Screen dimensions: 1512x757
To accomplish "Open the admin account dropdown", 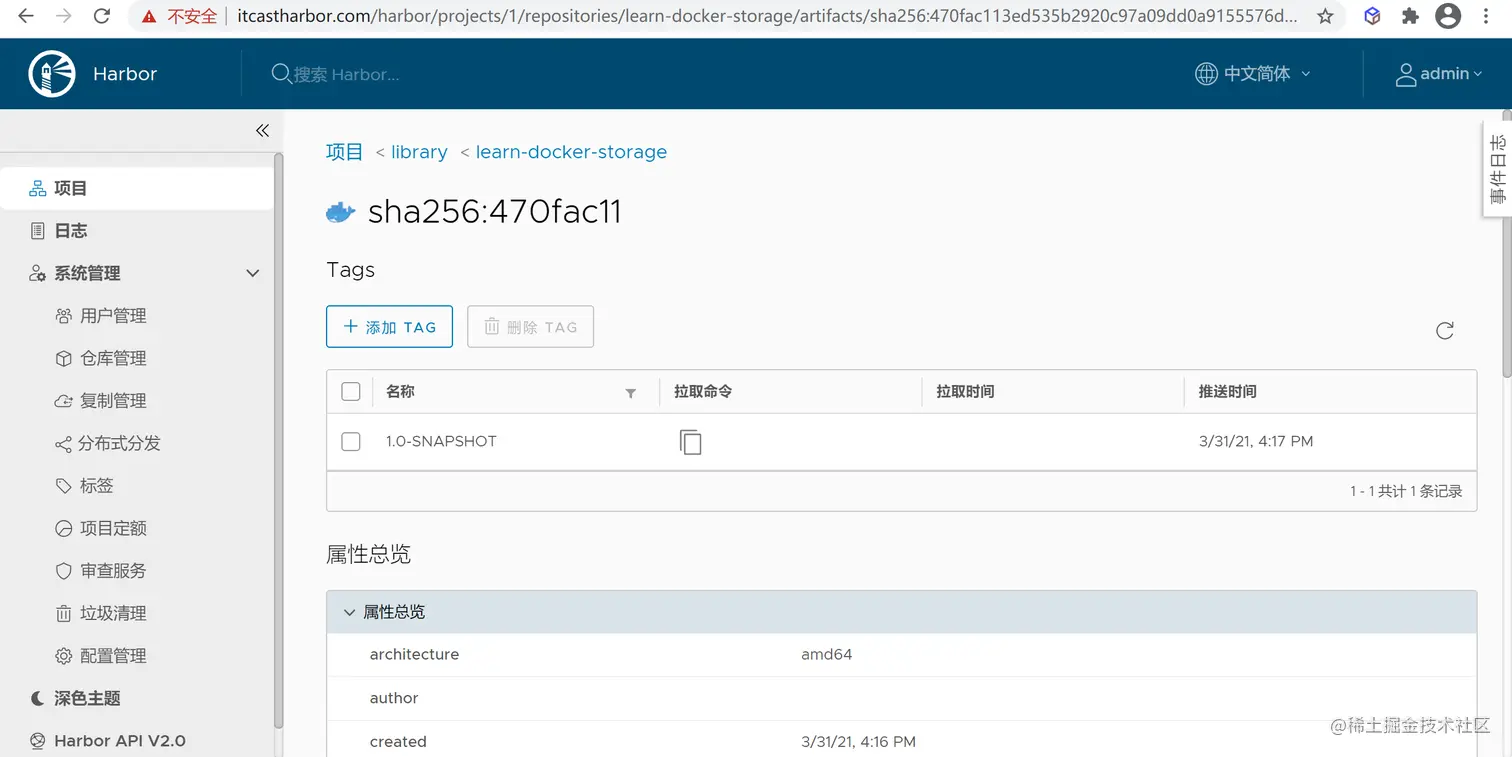I will pyautogui.click(x=1440, y=73).
